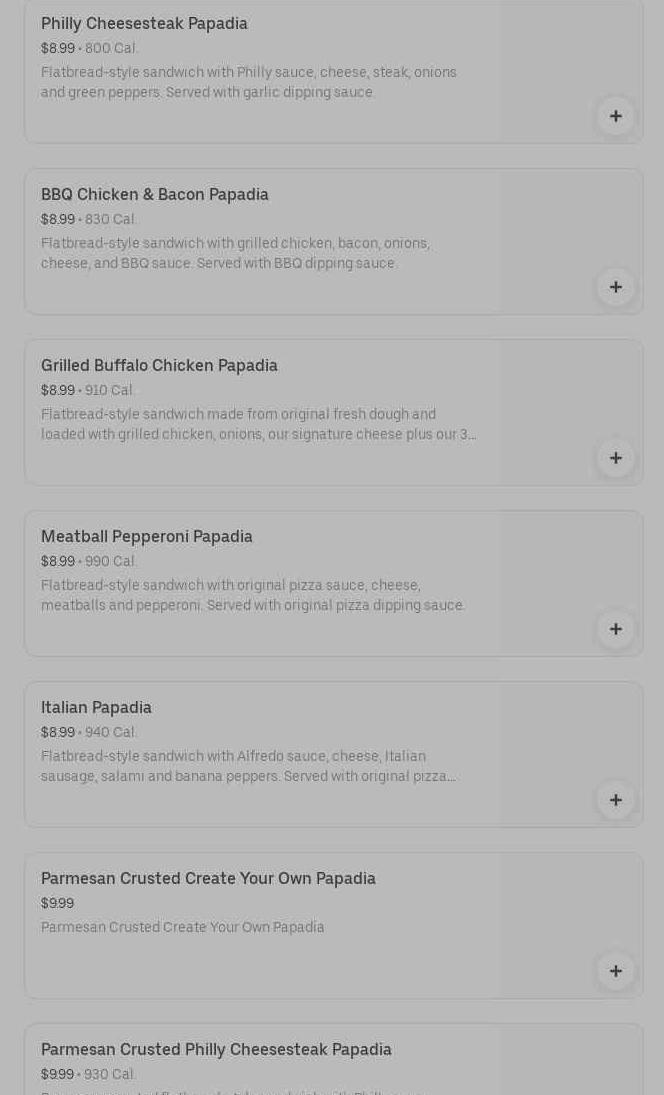This screenshot has width=664, height=1095.
Task: Add Parmesan Crusted Create Your Own plus icon
Action: 615,971
